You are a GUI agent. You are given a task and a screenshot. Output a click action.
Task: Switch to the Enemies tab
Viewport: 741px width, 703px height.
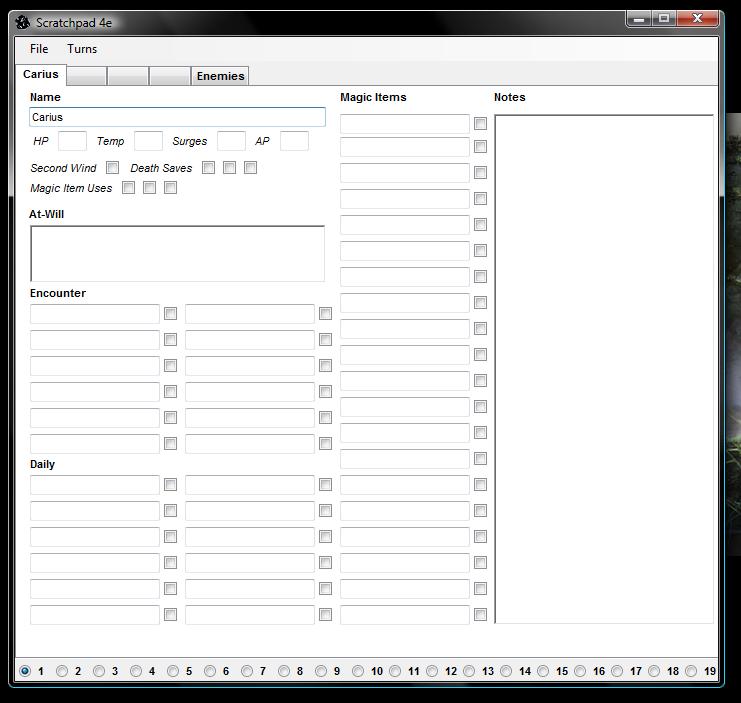click(220, 76)
